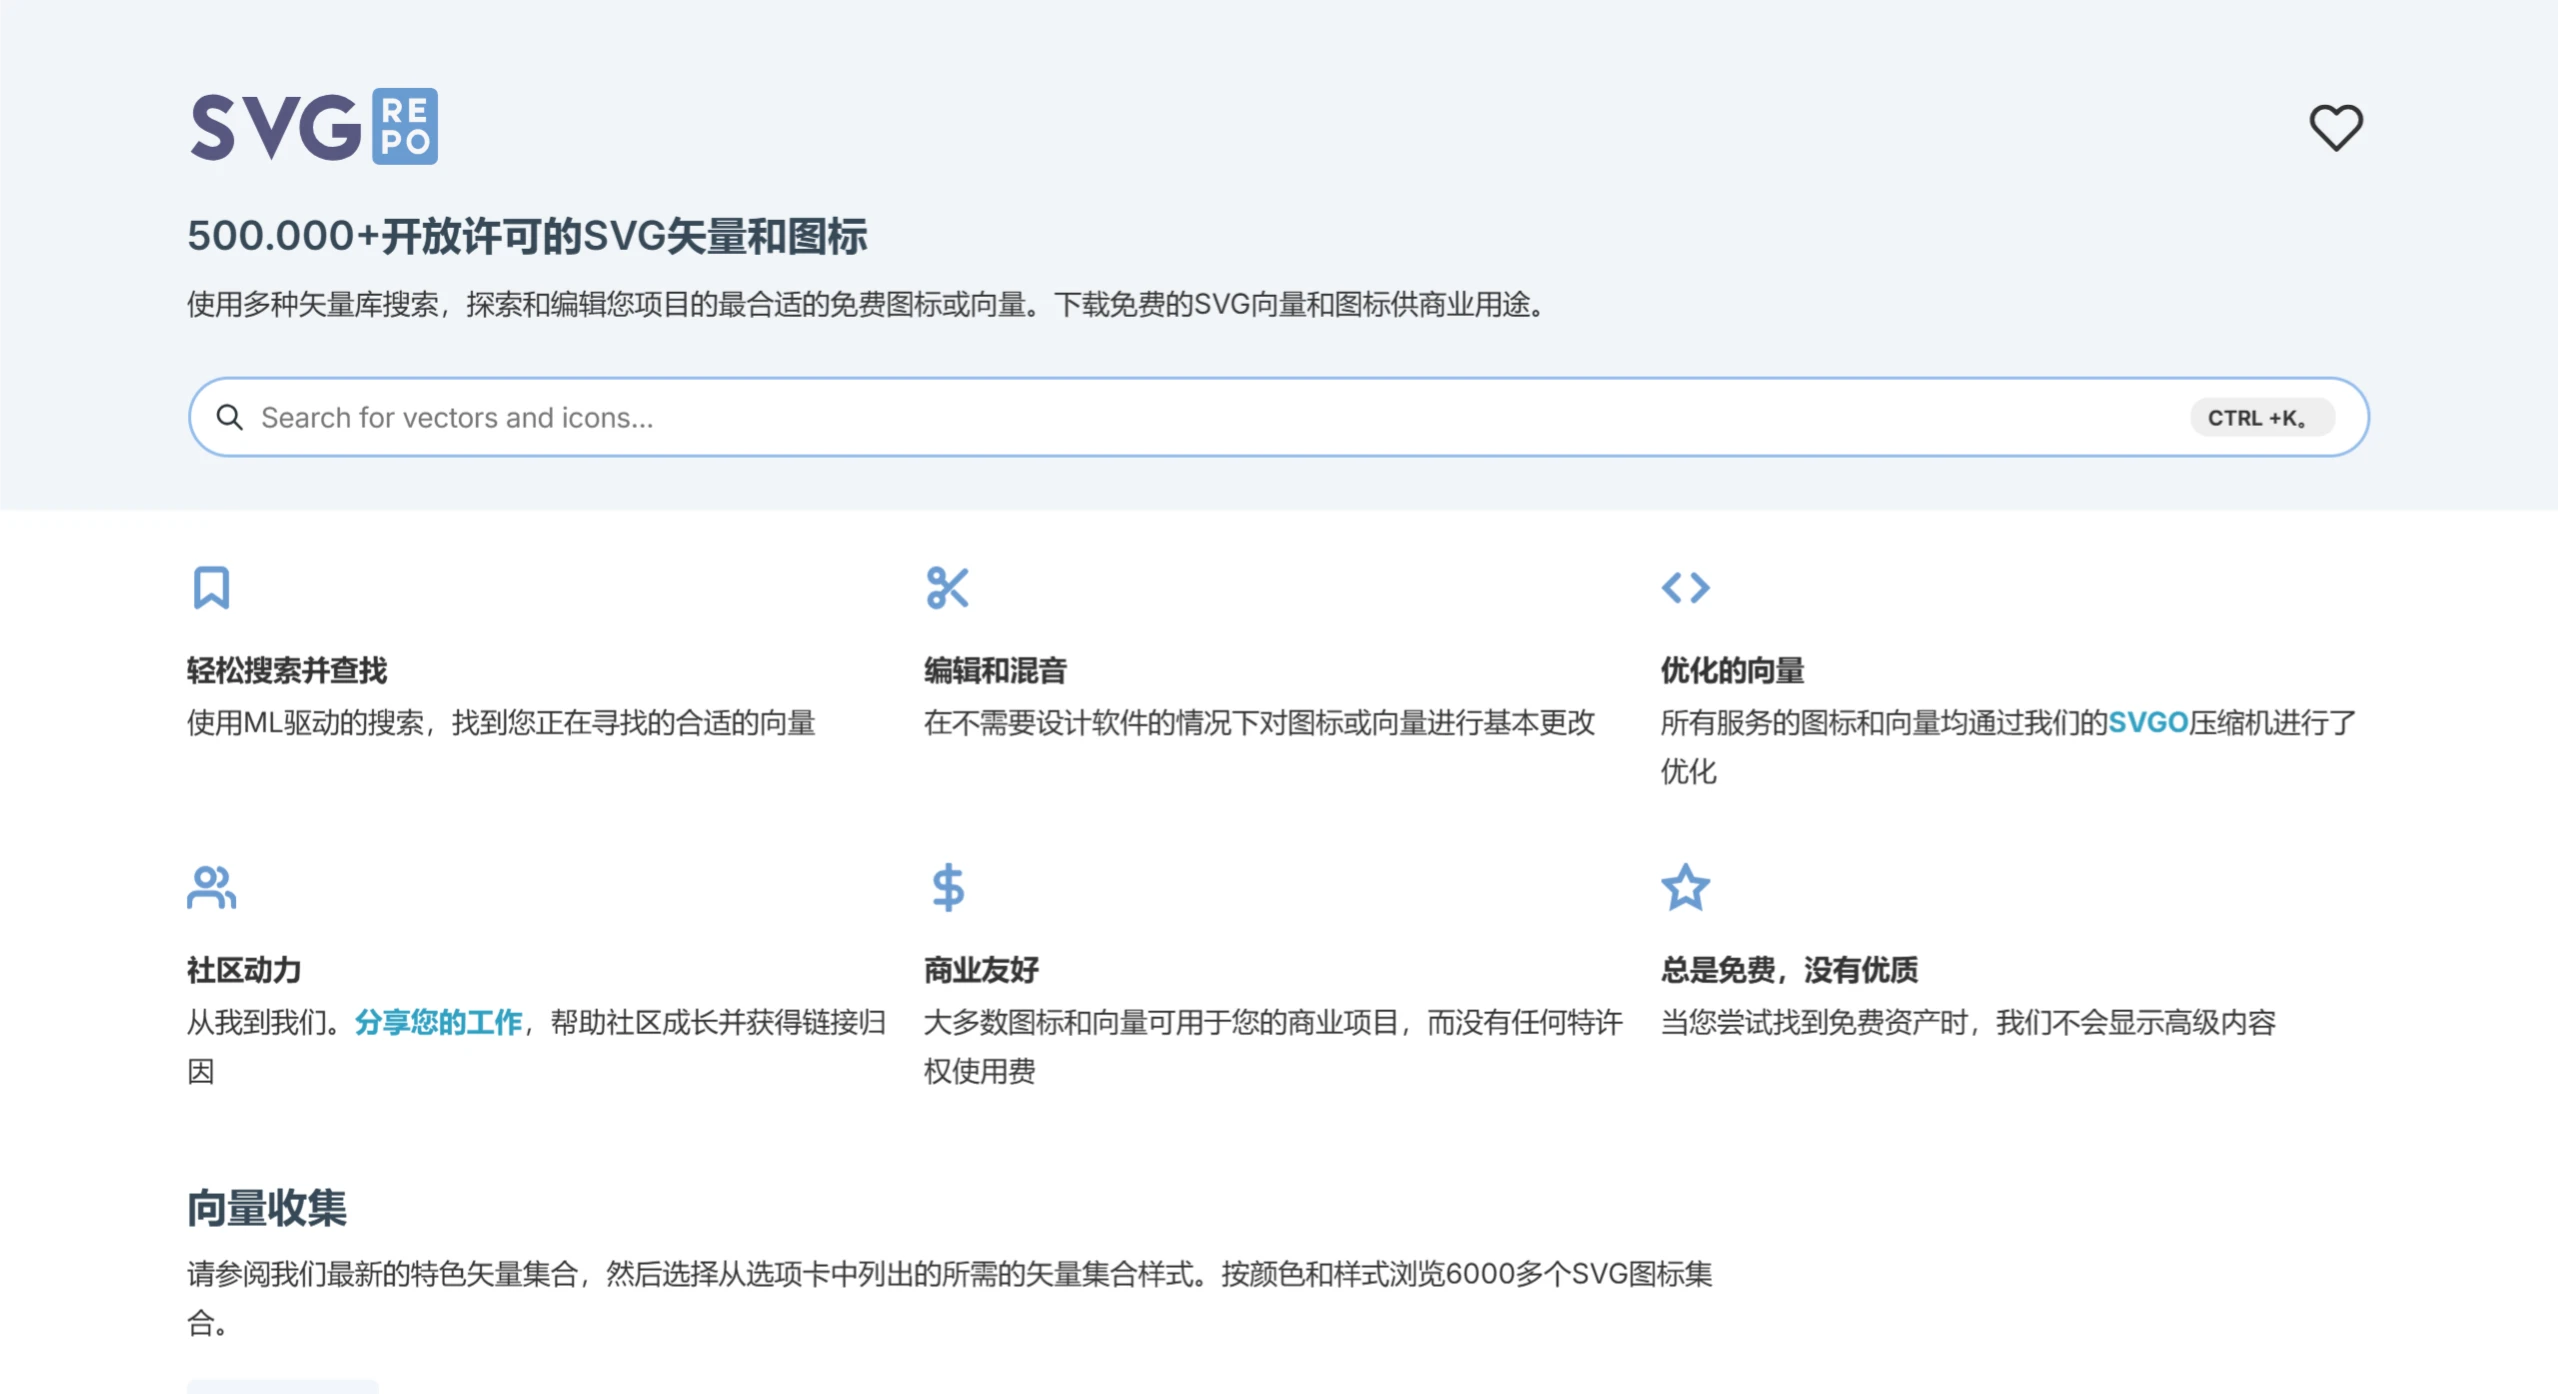The image size is (2558, 1394).
Task: Click the 向量收集 section heading
Action: click(x=267, y=1208)
